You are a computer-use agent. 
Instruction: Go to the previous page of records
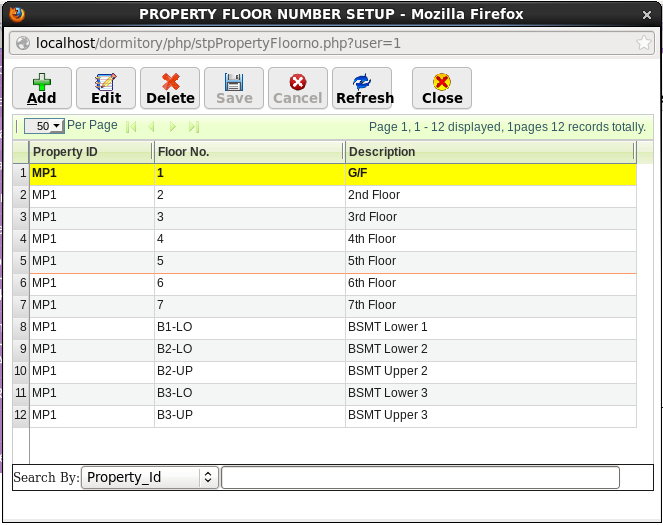152,127
